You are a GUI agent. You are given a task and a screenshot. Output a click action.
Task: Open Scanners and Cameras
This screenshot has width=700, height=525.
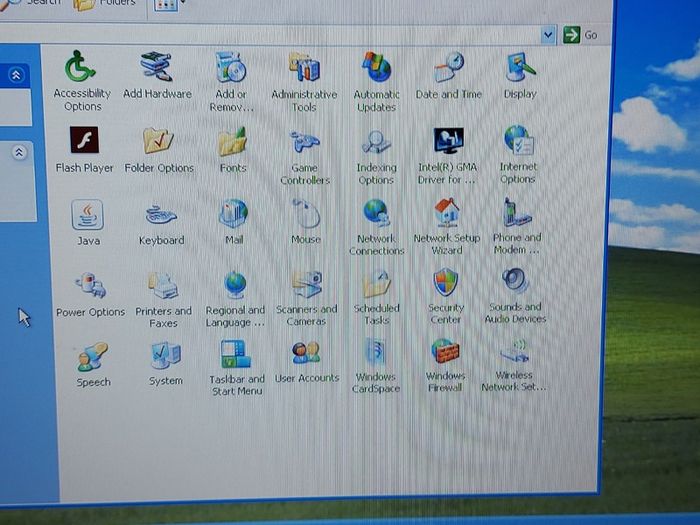click(306, 298)
